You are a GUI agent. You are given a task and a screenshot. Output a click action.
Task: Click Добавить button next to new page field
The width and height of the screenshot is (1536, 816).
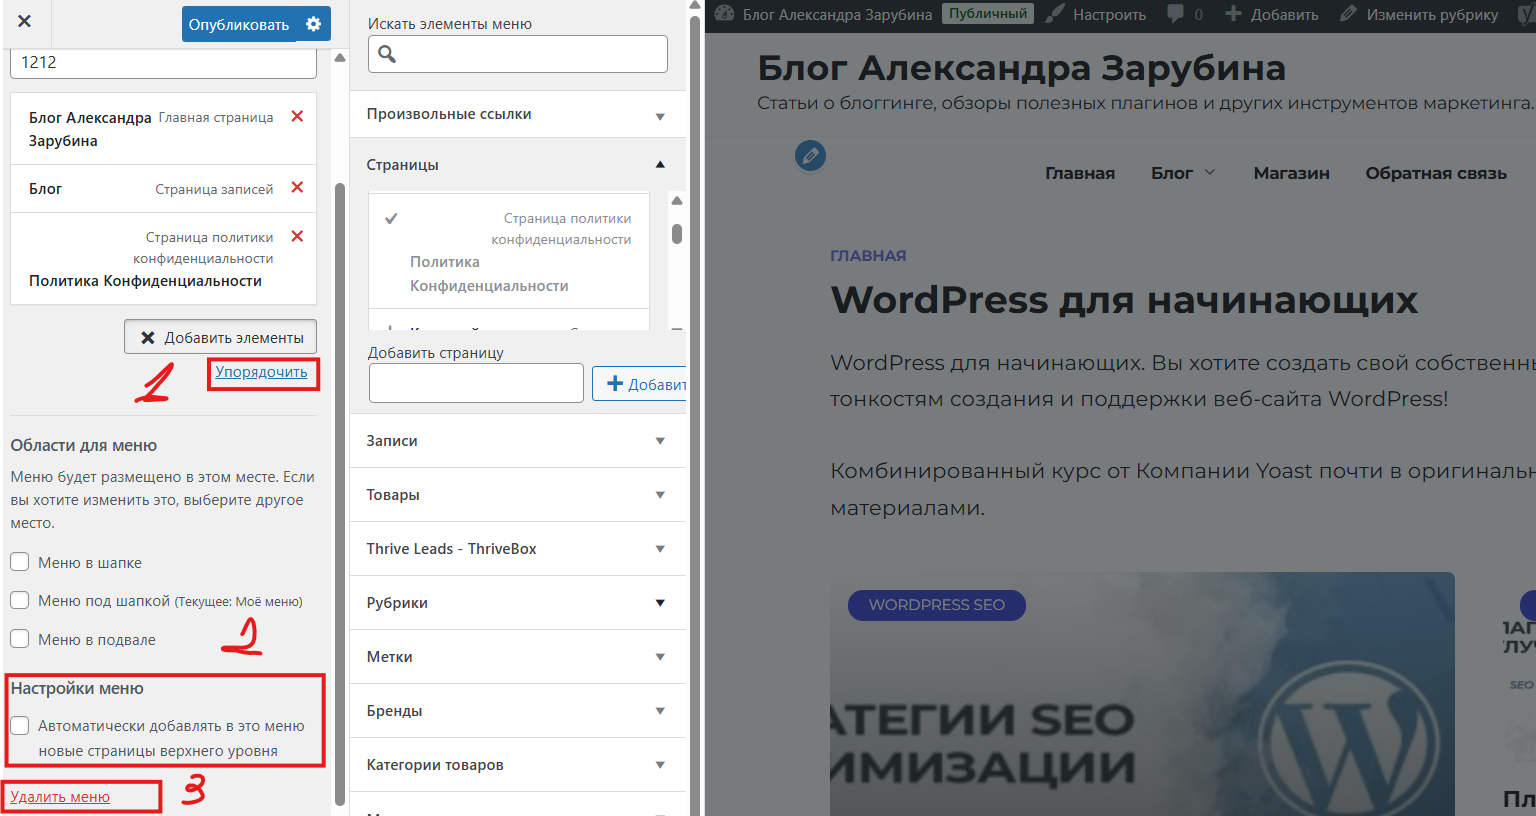[639, 384]
